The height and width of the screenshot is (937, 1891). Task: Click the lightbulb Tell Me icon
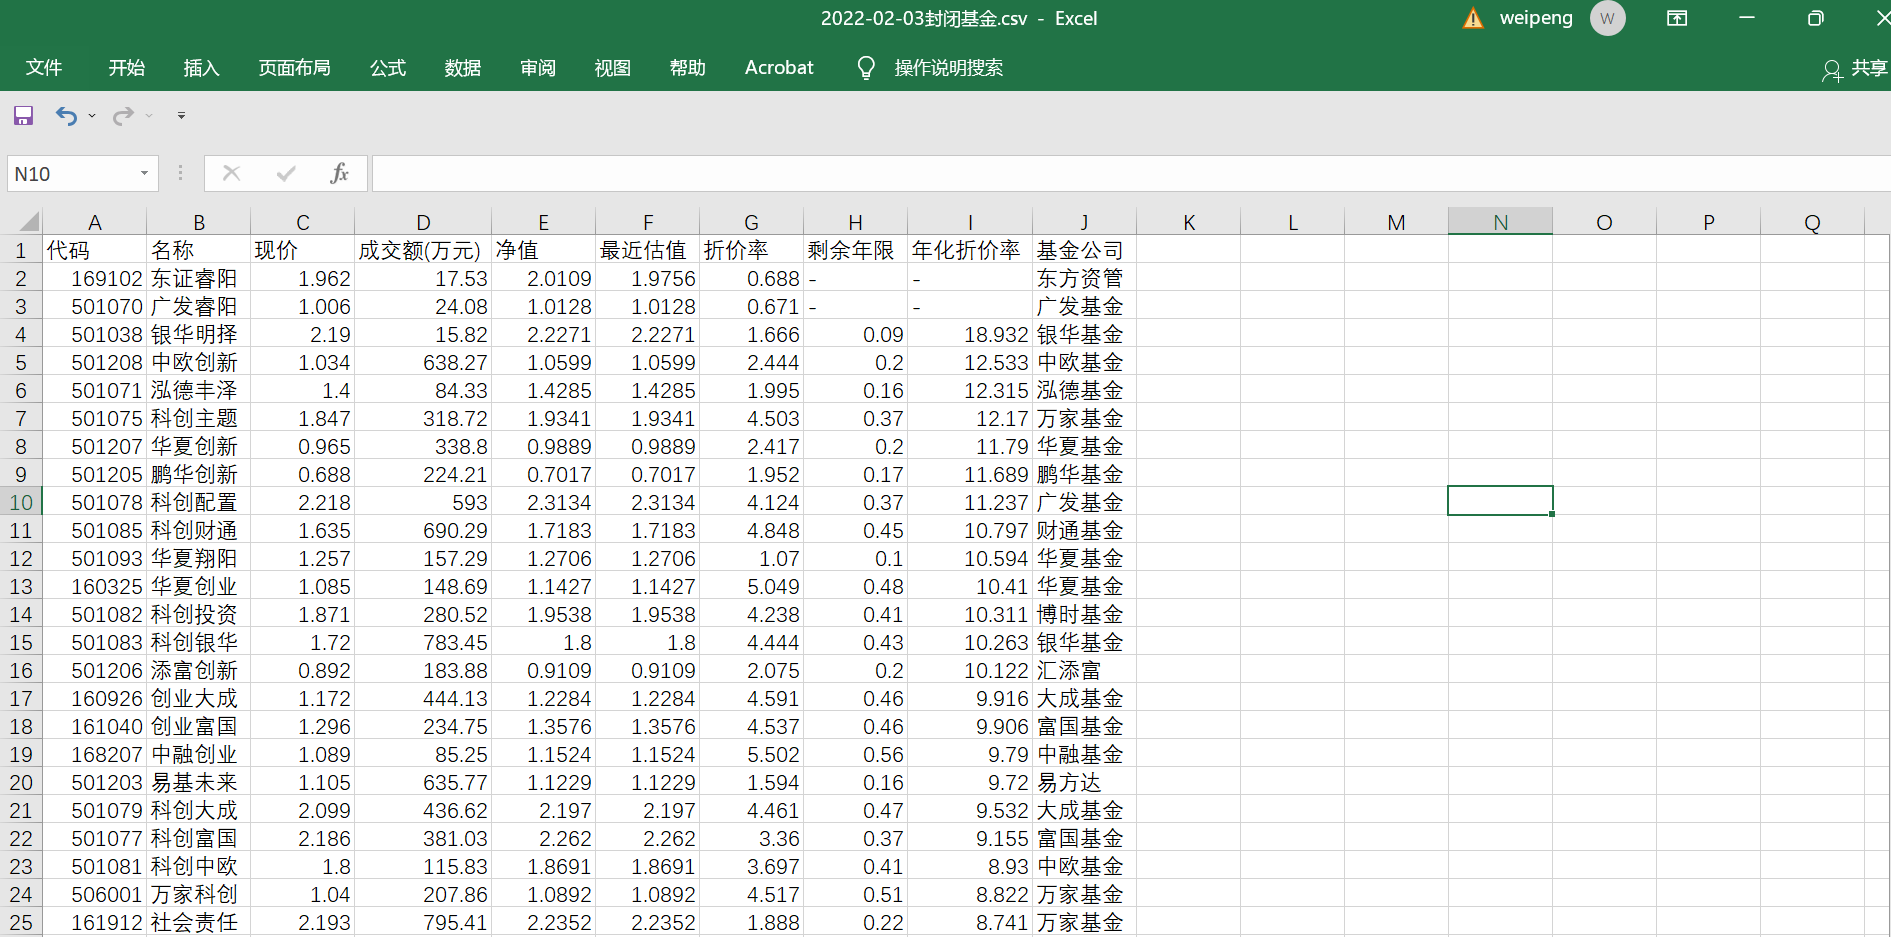coord(866,68)
